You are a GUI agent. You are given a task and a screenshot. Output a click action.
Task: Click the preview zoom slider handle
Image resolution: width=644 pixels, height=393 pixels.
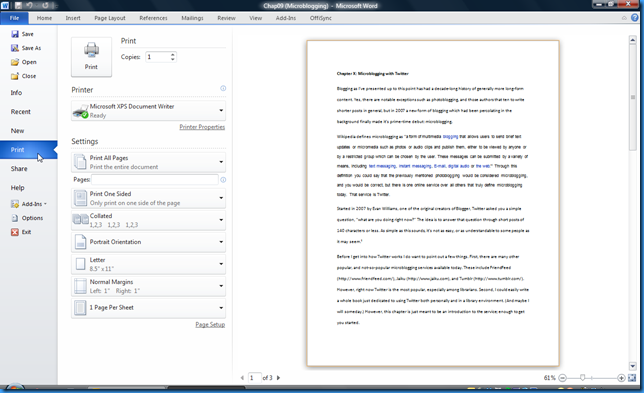point(582,378)
